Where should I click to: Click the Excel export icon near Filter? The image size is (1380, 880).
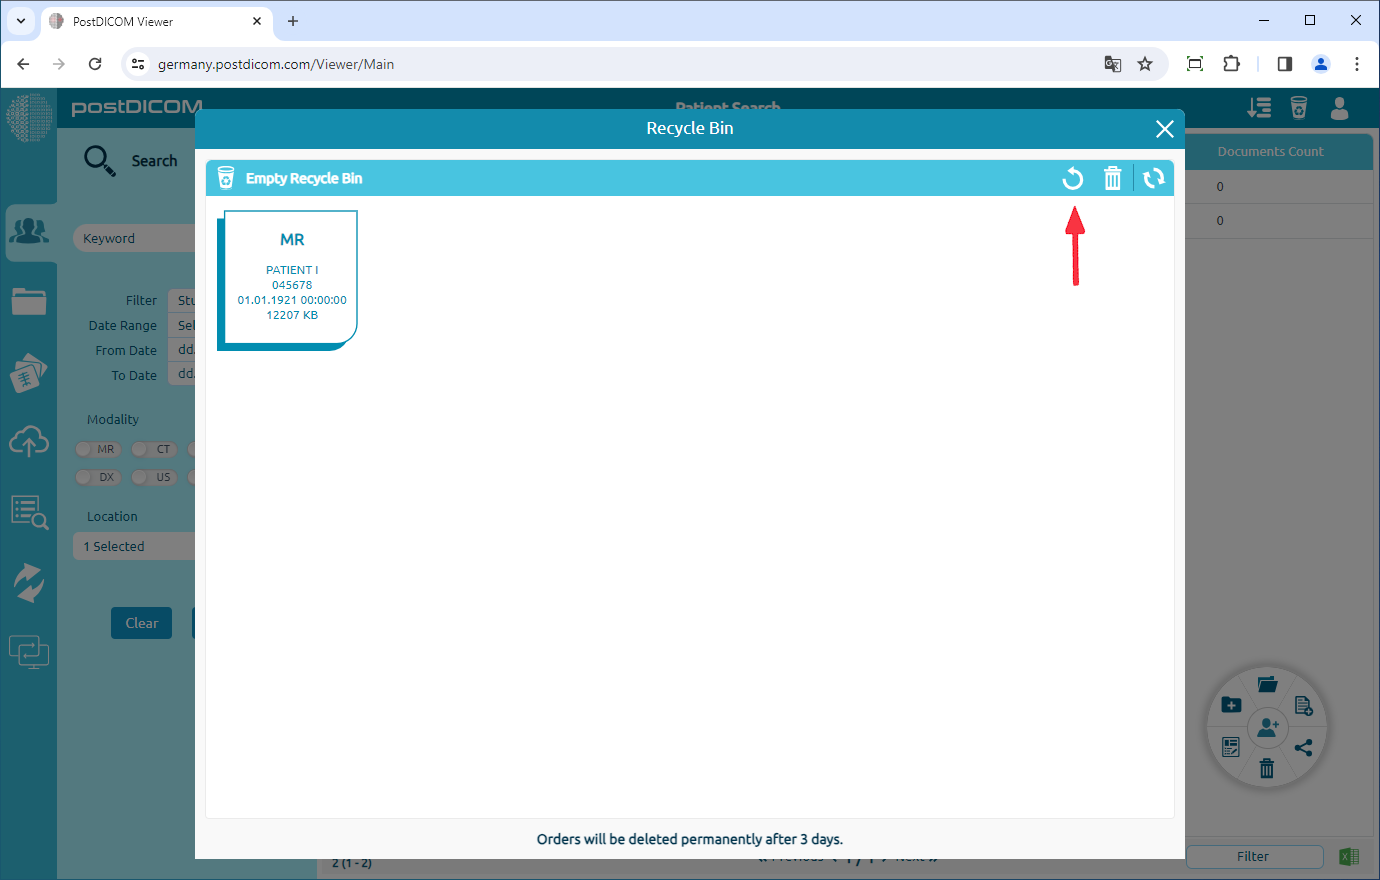1349,856
